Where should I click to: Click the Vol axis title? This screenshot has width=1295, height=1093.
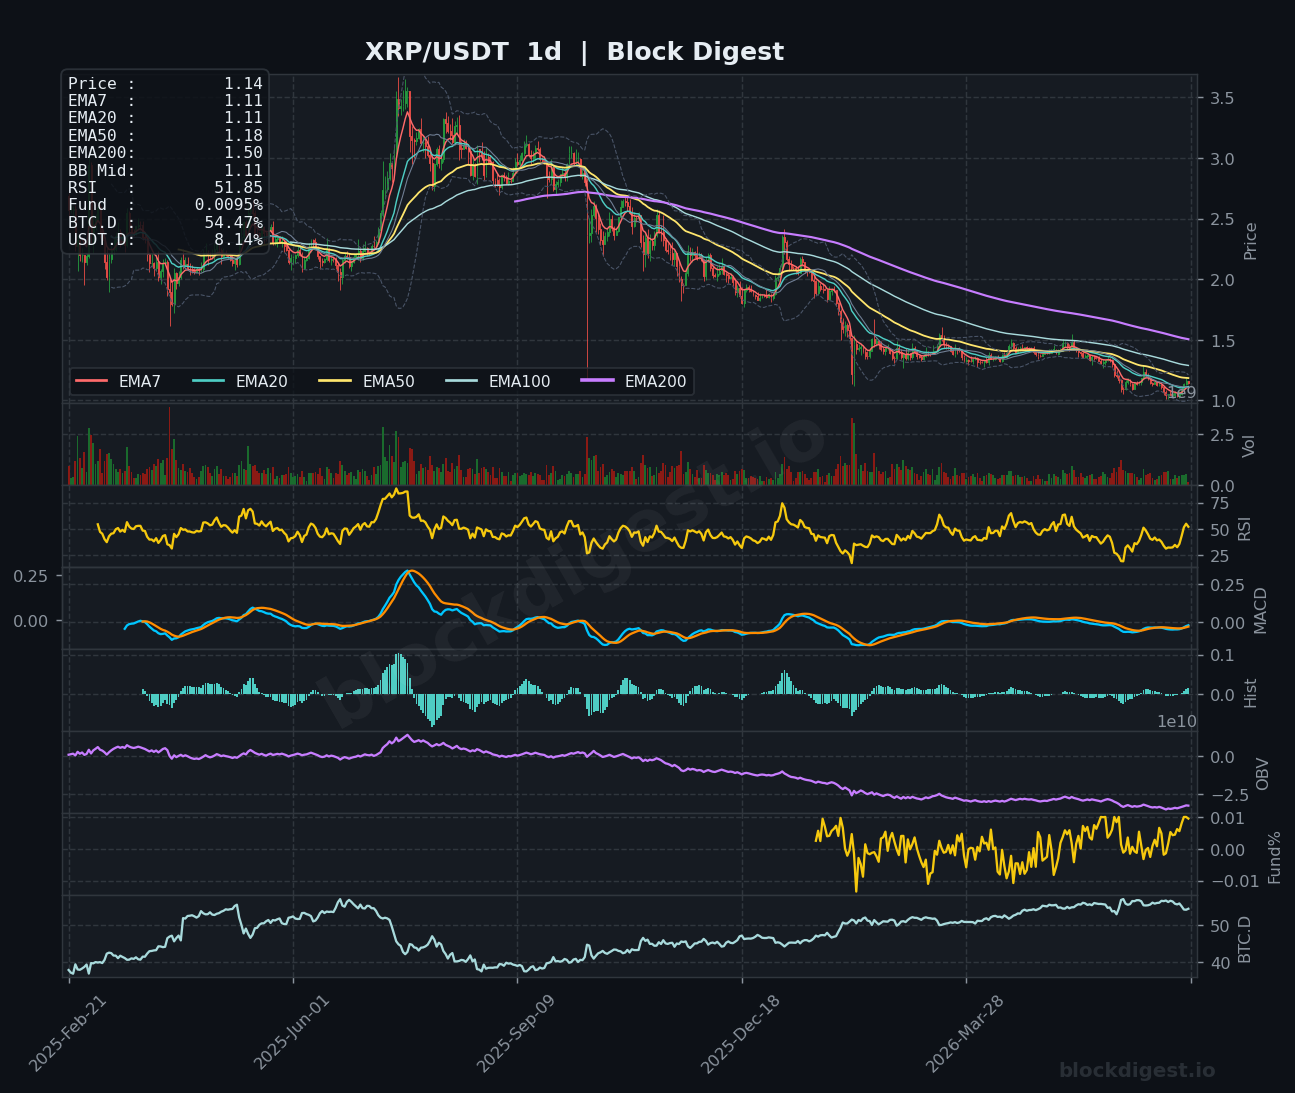(1249, 446)
